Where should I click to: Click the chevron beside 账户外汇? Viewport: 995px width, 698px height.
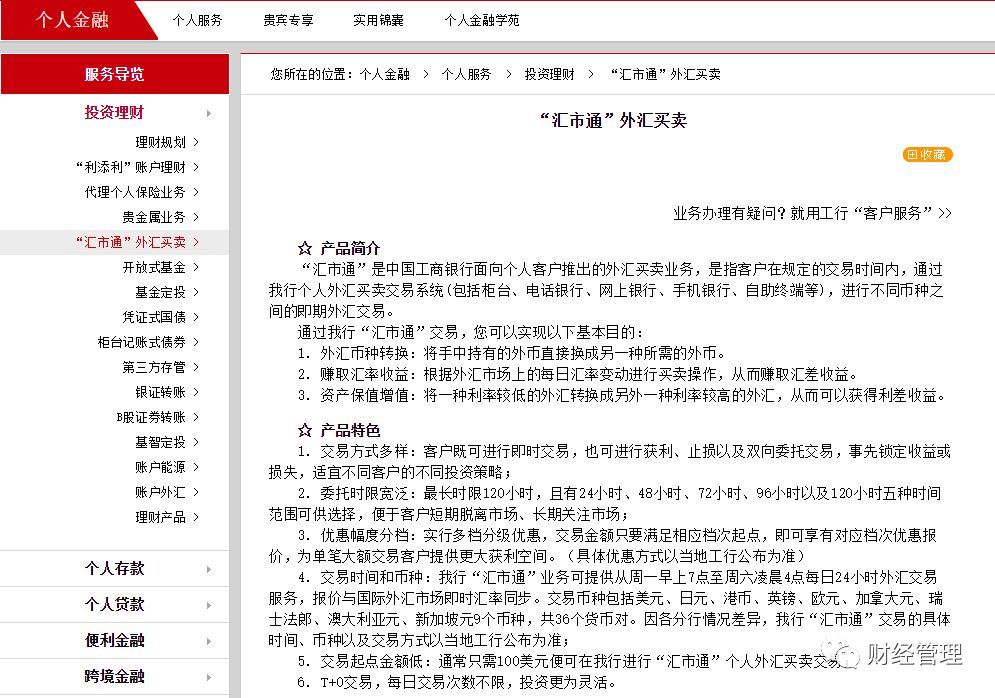[196, 492]
